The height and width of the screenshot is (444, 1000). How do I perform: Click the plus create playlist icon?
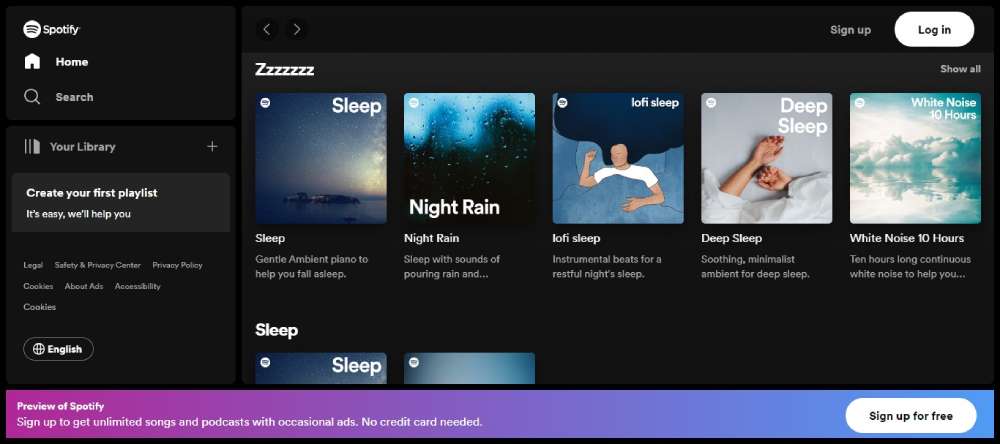212,146
